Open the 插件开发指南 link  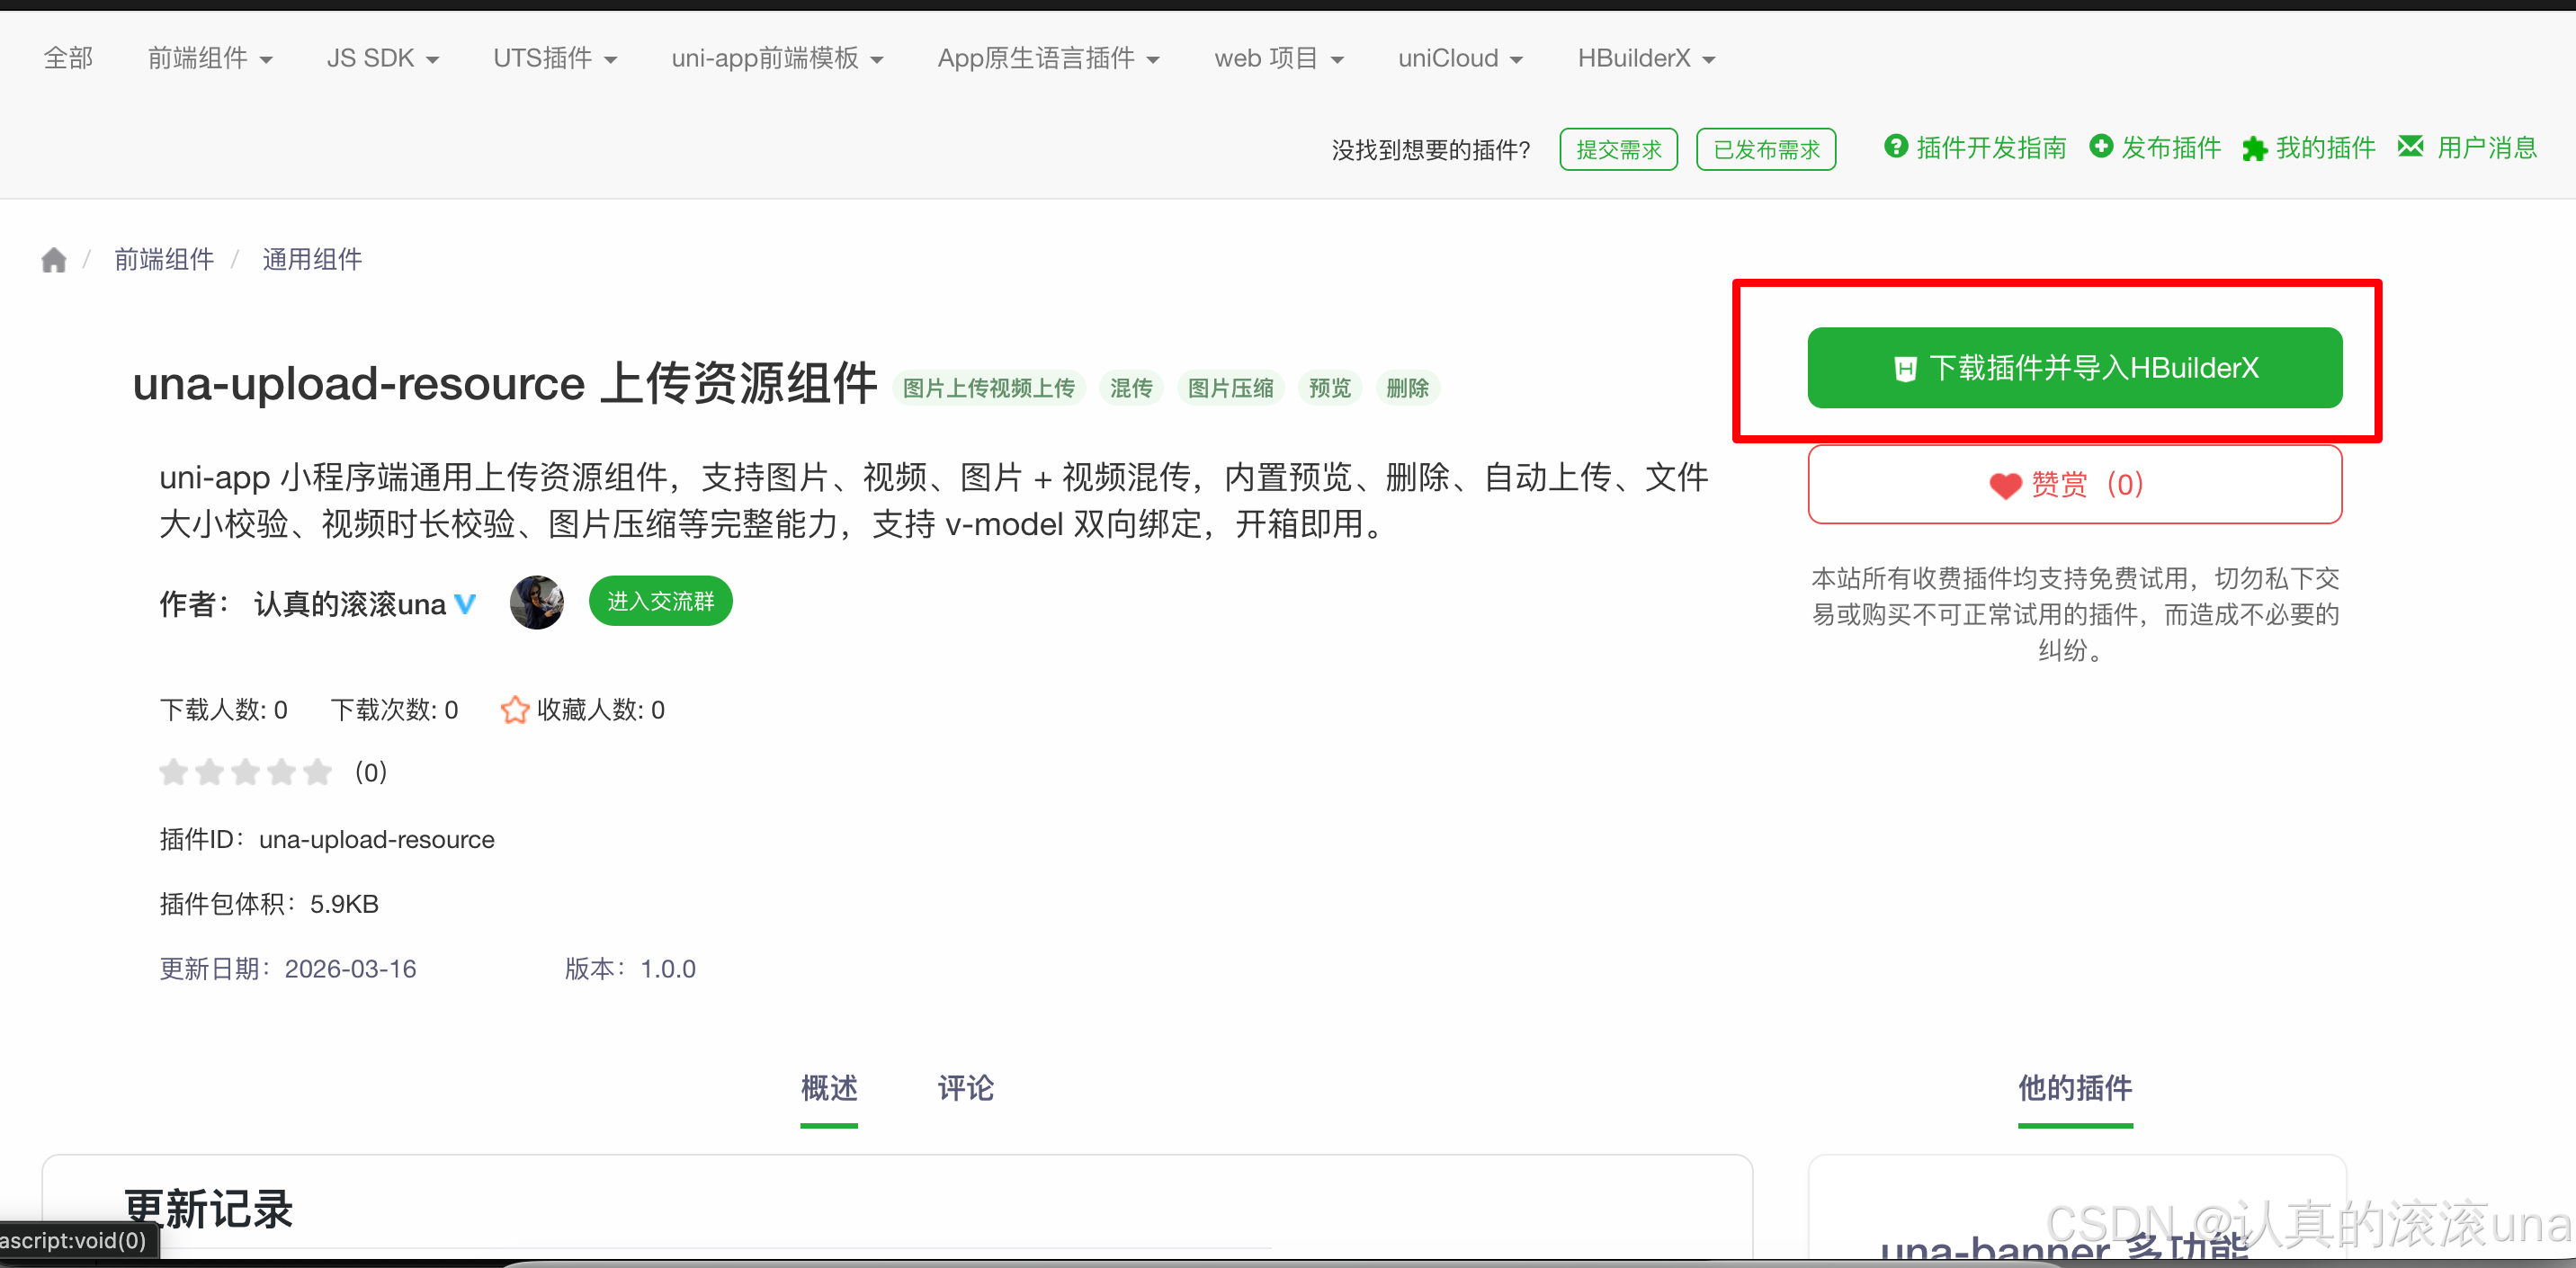1991,148
